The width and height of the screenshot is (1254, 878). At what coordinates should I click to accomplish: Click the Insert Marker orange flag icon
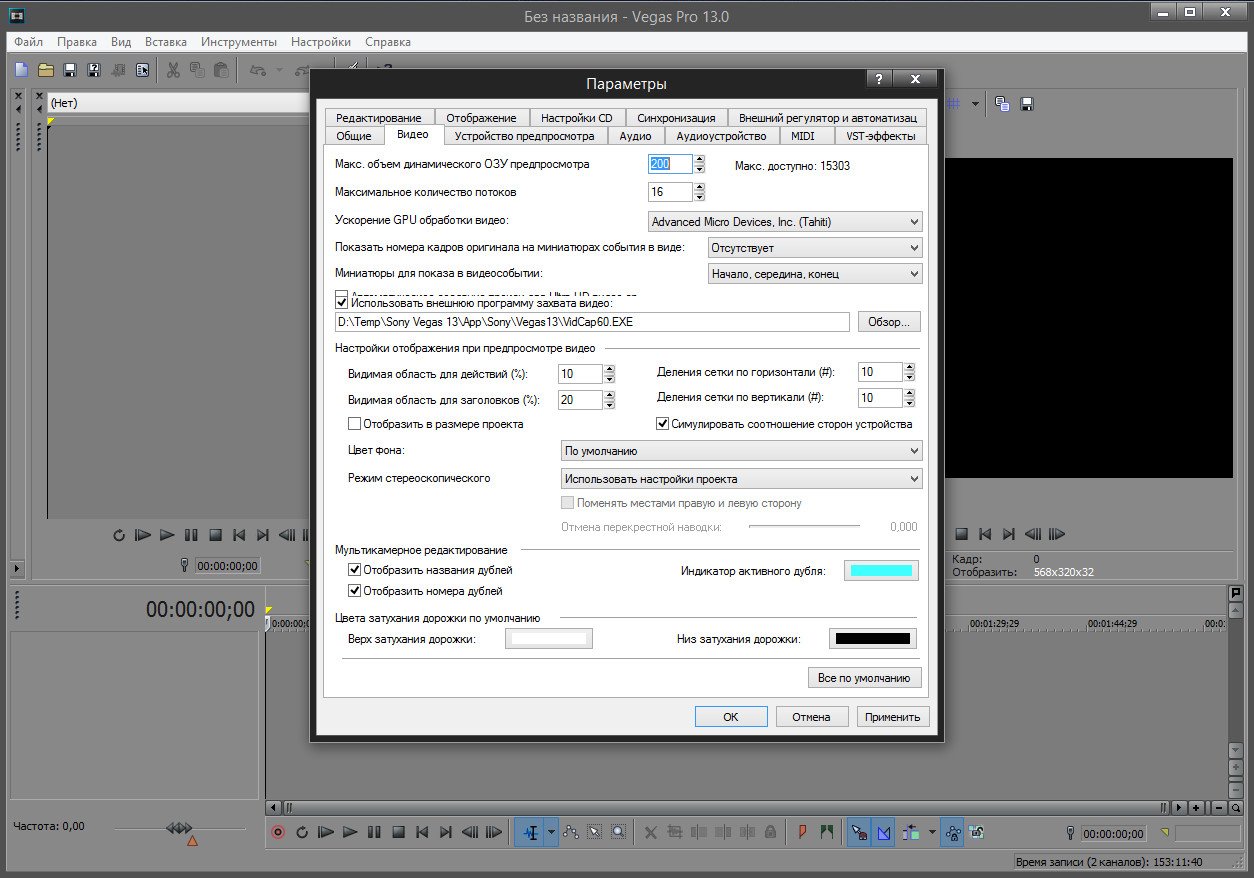click(x=802, y=831)
